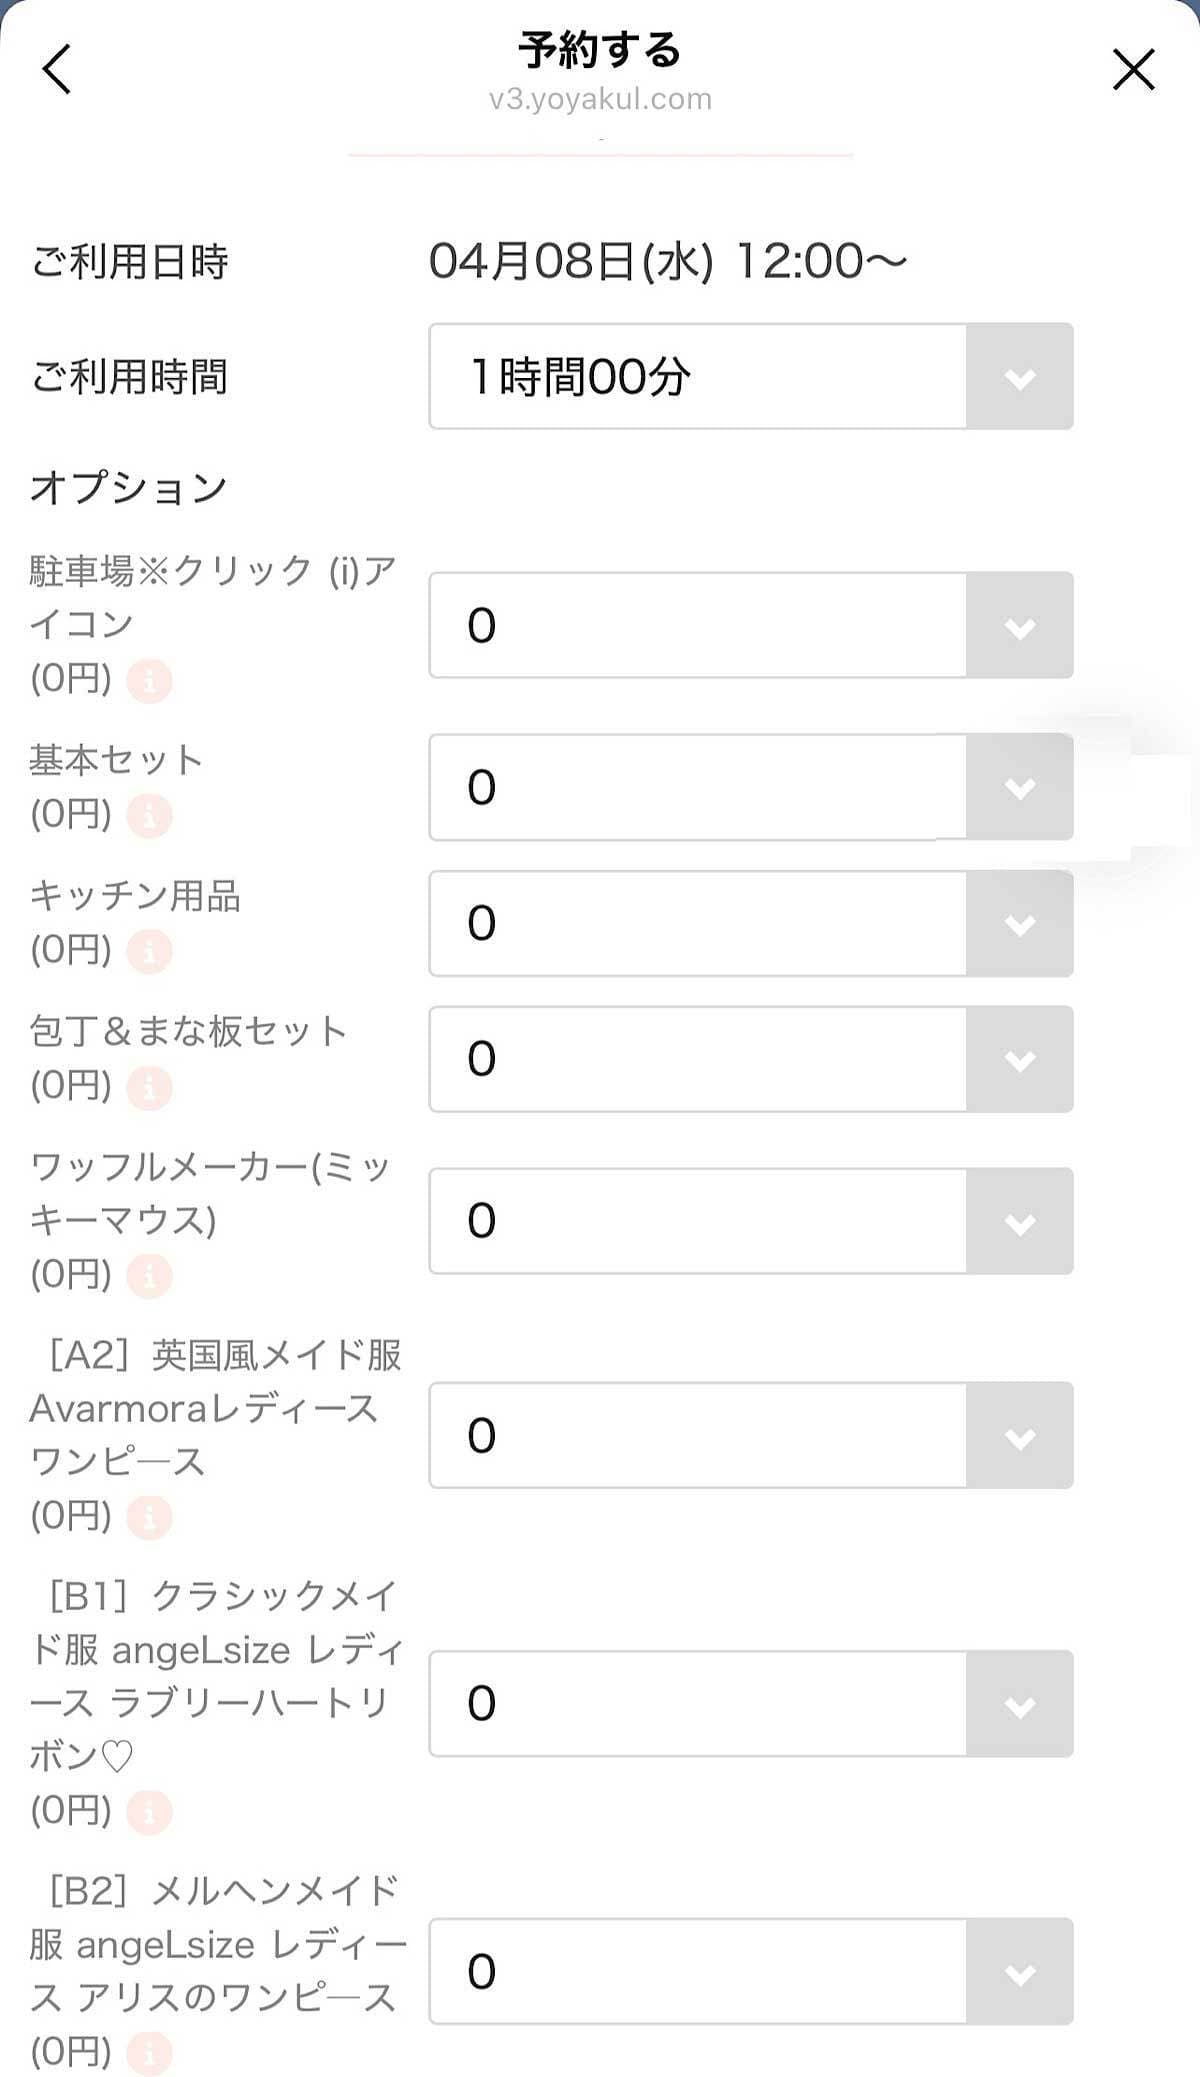Open 包丁＆まな板セット quantity dropdown
This screenshot has width=1200, height=2077.
[x=750, y=1059]
